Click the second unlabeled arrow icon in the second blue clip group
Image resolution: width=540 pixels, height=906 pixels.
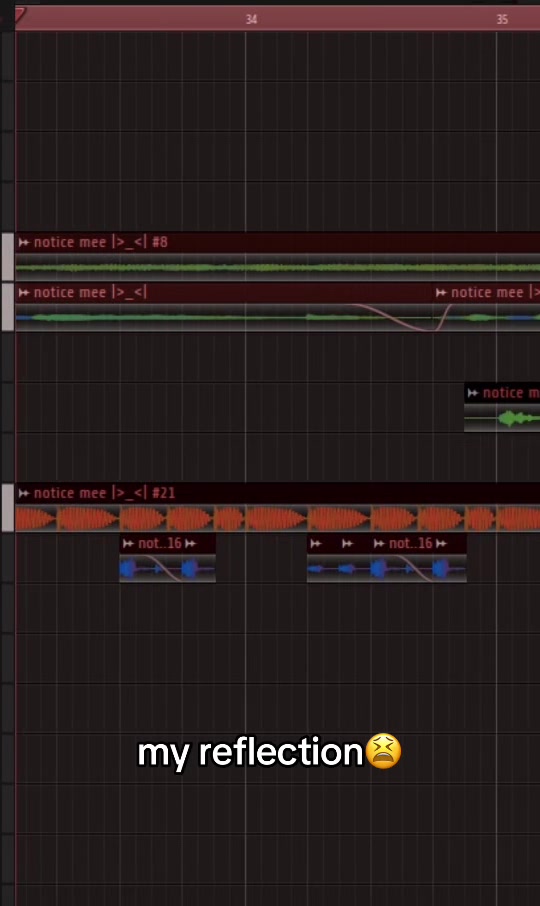click(x=347, y=544)
